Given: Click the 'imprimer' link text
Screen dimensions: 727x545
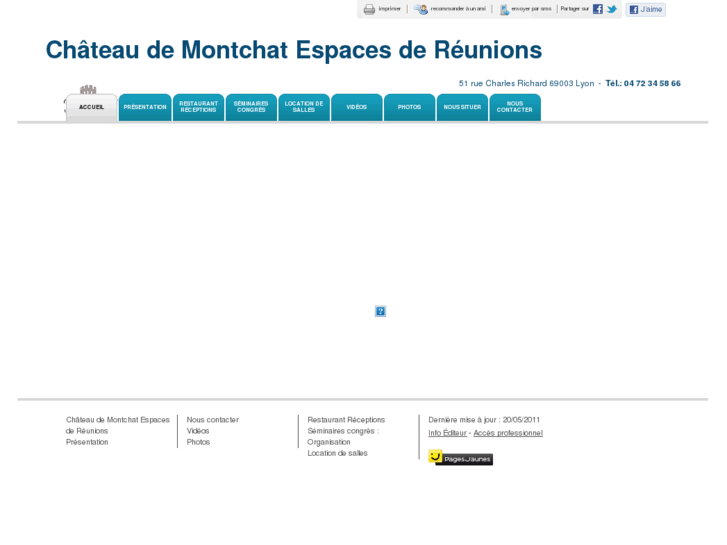Looking at the screenshot, I should point(389,9).
